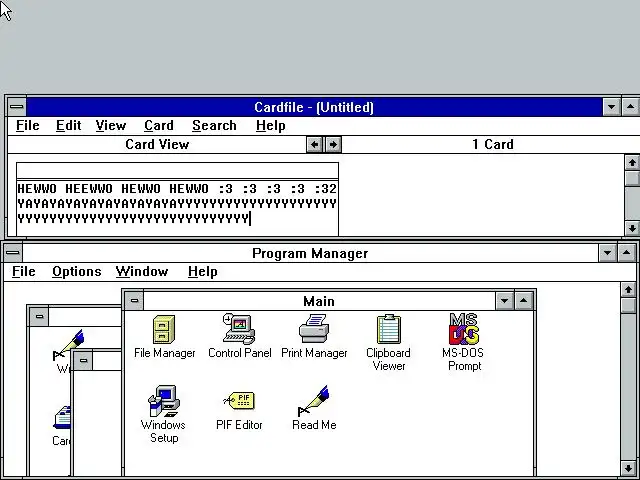Open Cardfile's Help menu
Viewport: 640px width, 480px height.
271,126
